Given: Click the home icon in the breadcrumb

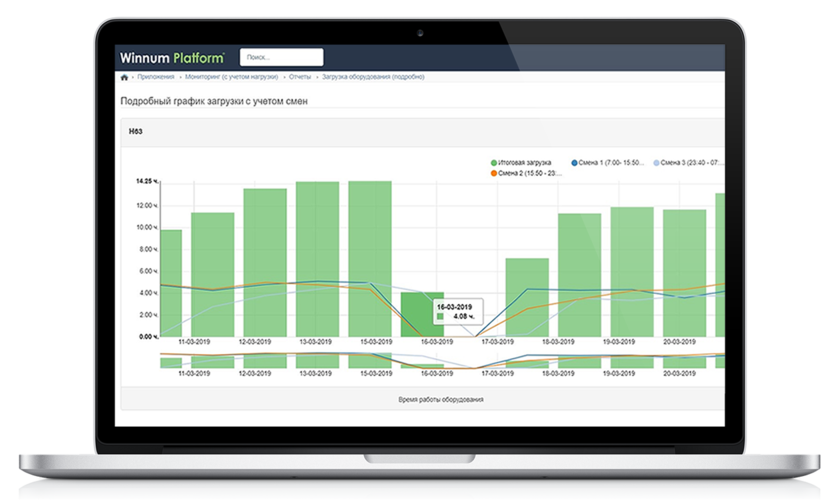Looking at the screenshot, I should point(124,77).
